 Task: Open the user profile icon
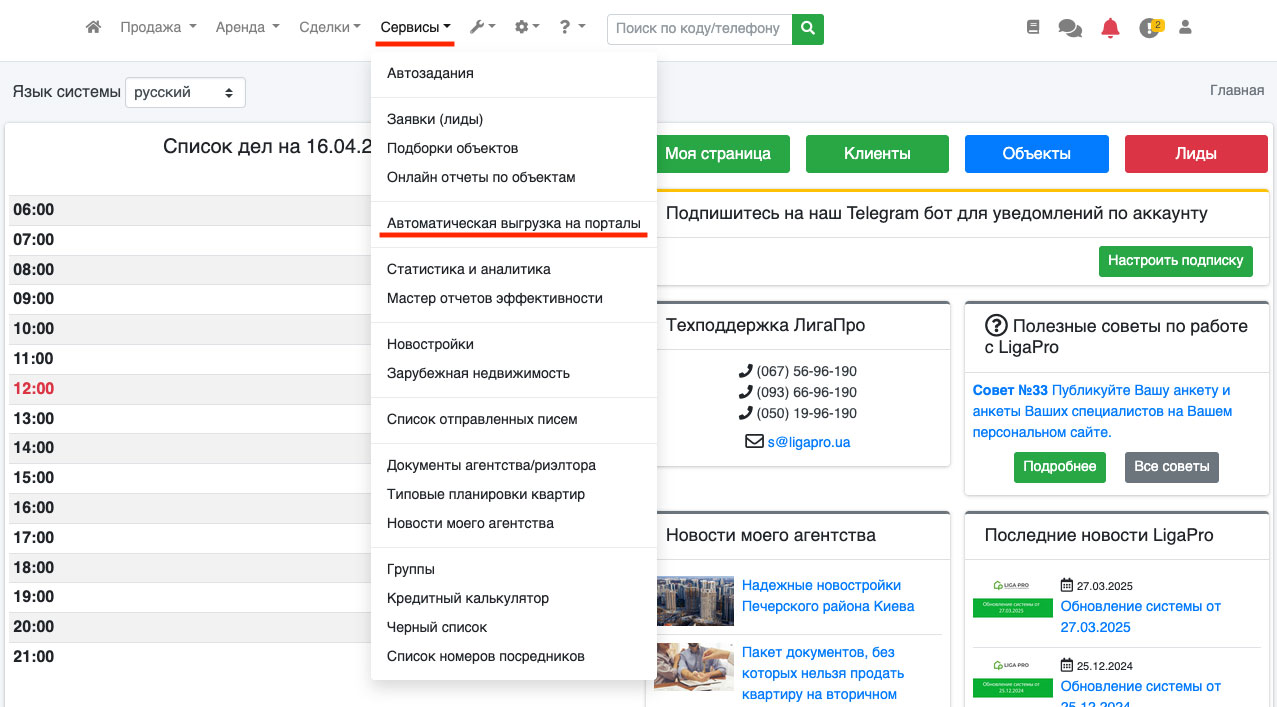pyautogui.click(x=1186, y=28)
